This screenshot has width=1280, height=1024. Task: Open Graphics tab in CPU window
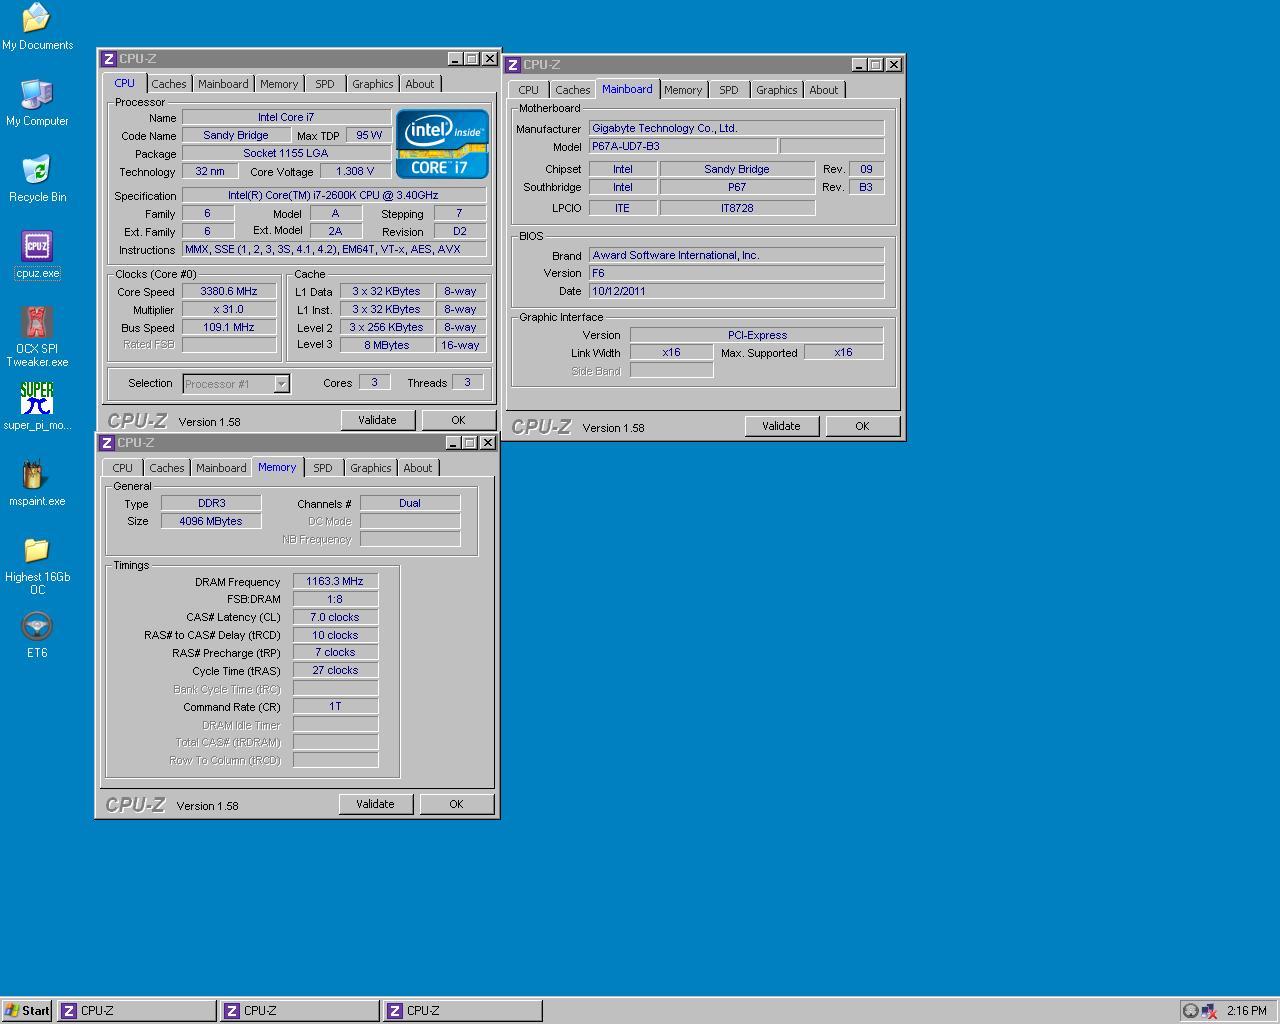click(373, 84)
